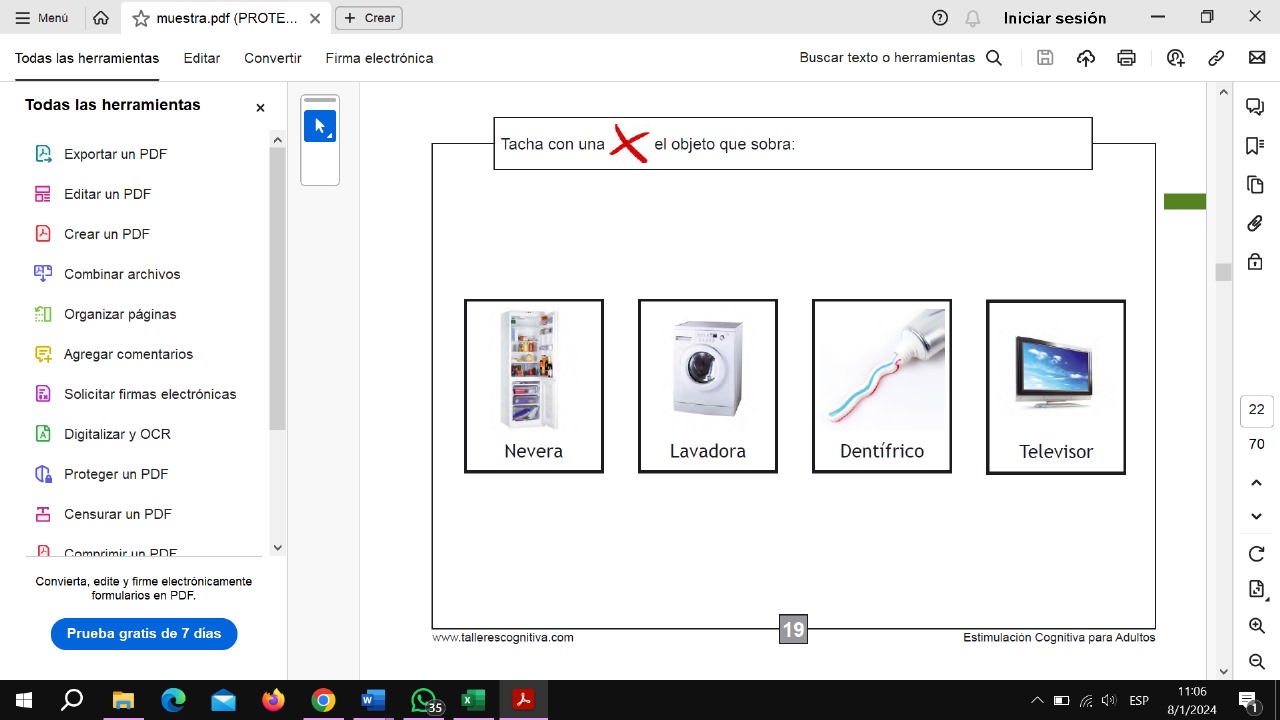Click the home icon
This screenshot has width=1280, height=720.
(100, 18)
